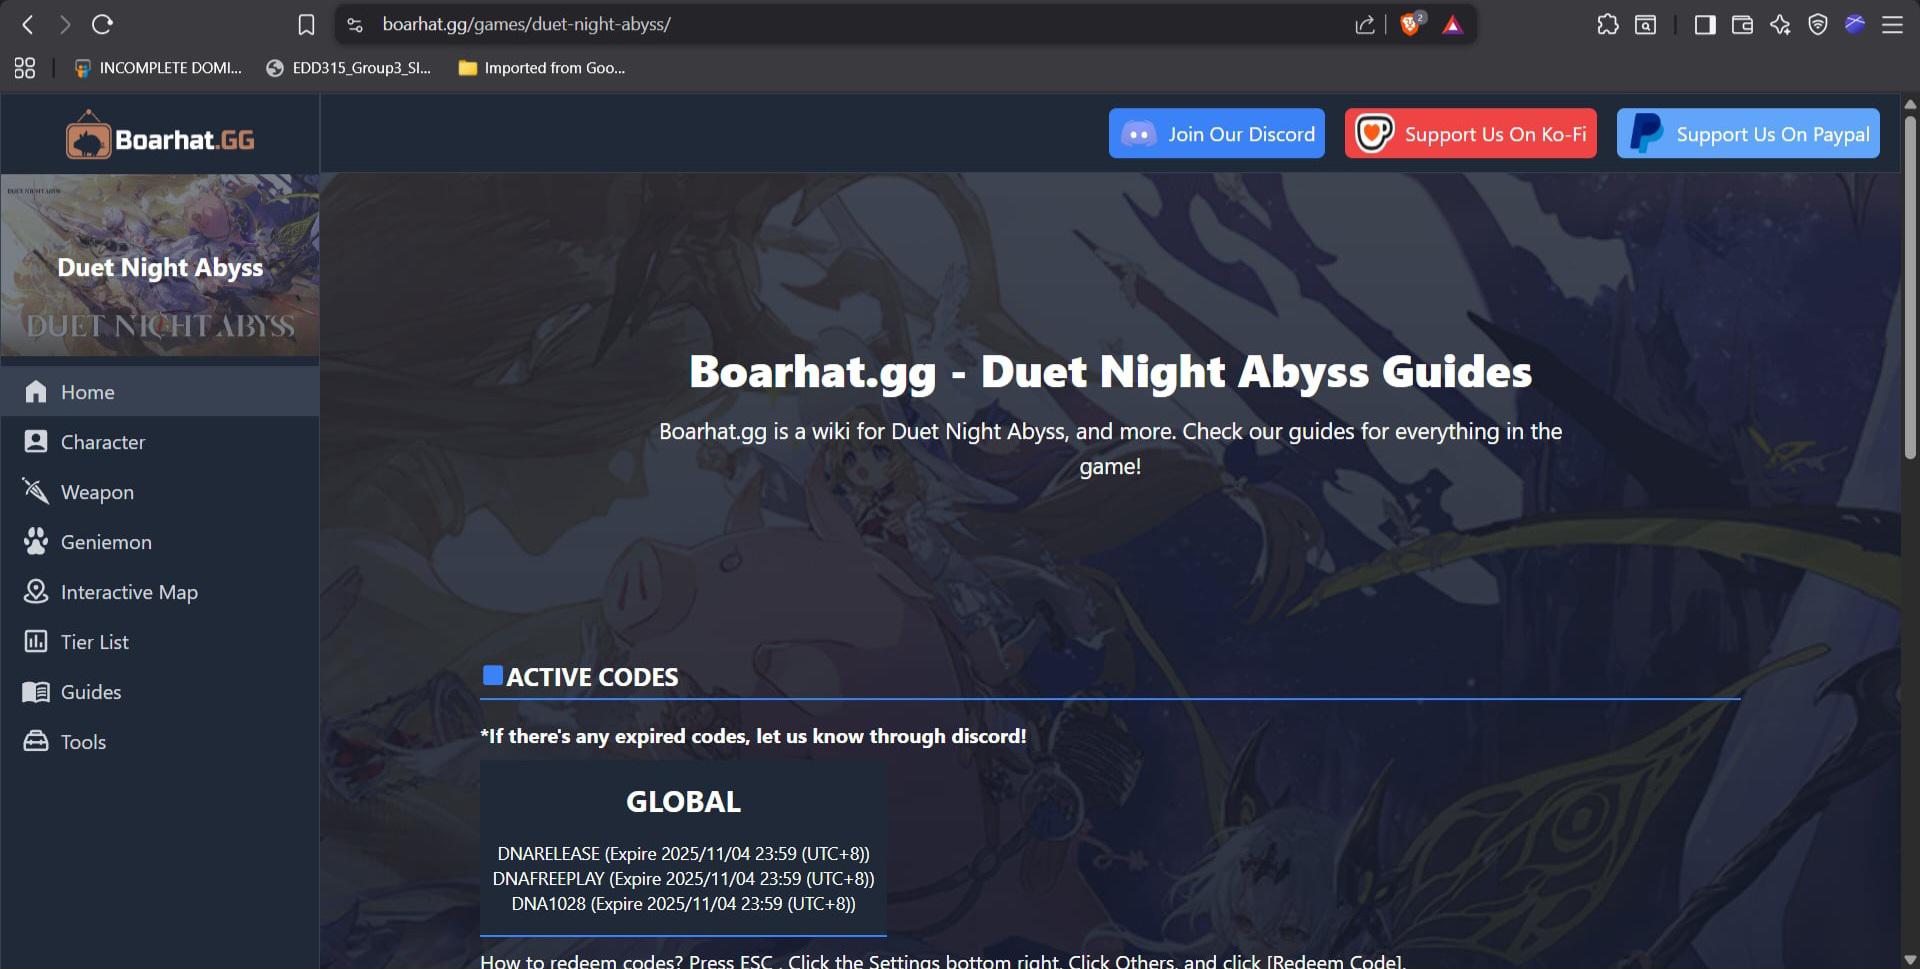Image resolution: width=1920 pixels, height=969 pixels.
Task: Open the Imported from Google bookmarks folder
Action: pos(542,68)
